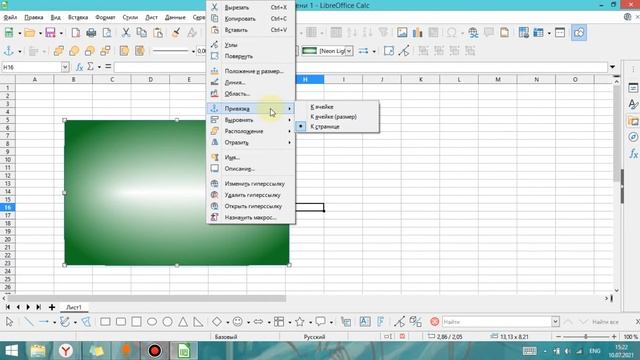Viewport: 640px width, 360px height.
Task: Expand the 'Расположение' submenu
Action: pyautogui.click(x=251, y=131)
